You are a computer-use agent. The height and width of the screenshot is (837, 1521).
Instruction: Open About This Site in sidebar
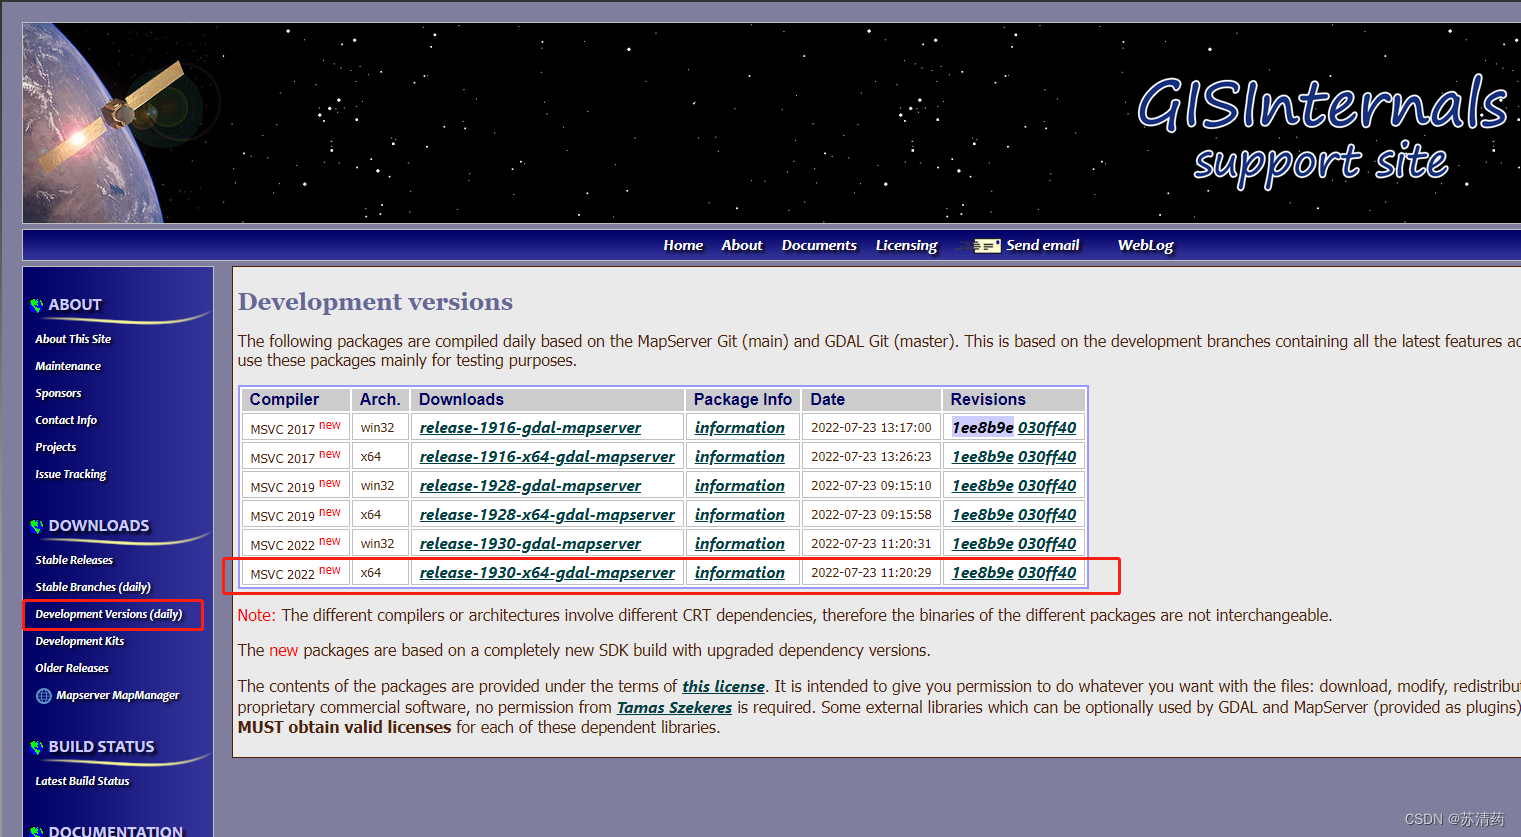(73, 339)
